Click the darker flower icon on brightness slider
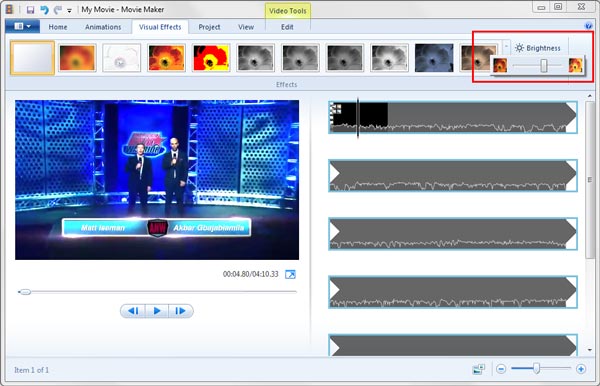Viewport: 600px width, 386px height. click(x=500, y=65)
